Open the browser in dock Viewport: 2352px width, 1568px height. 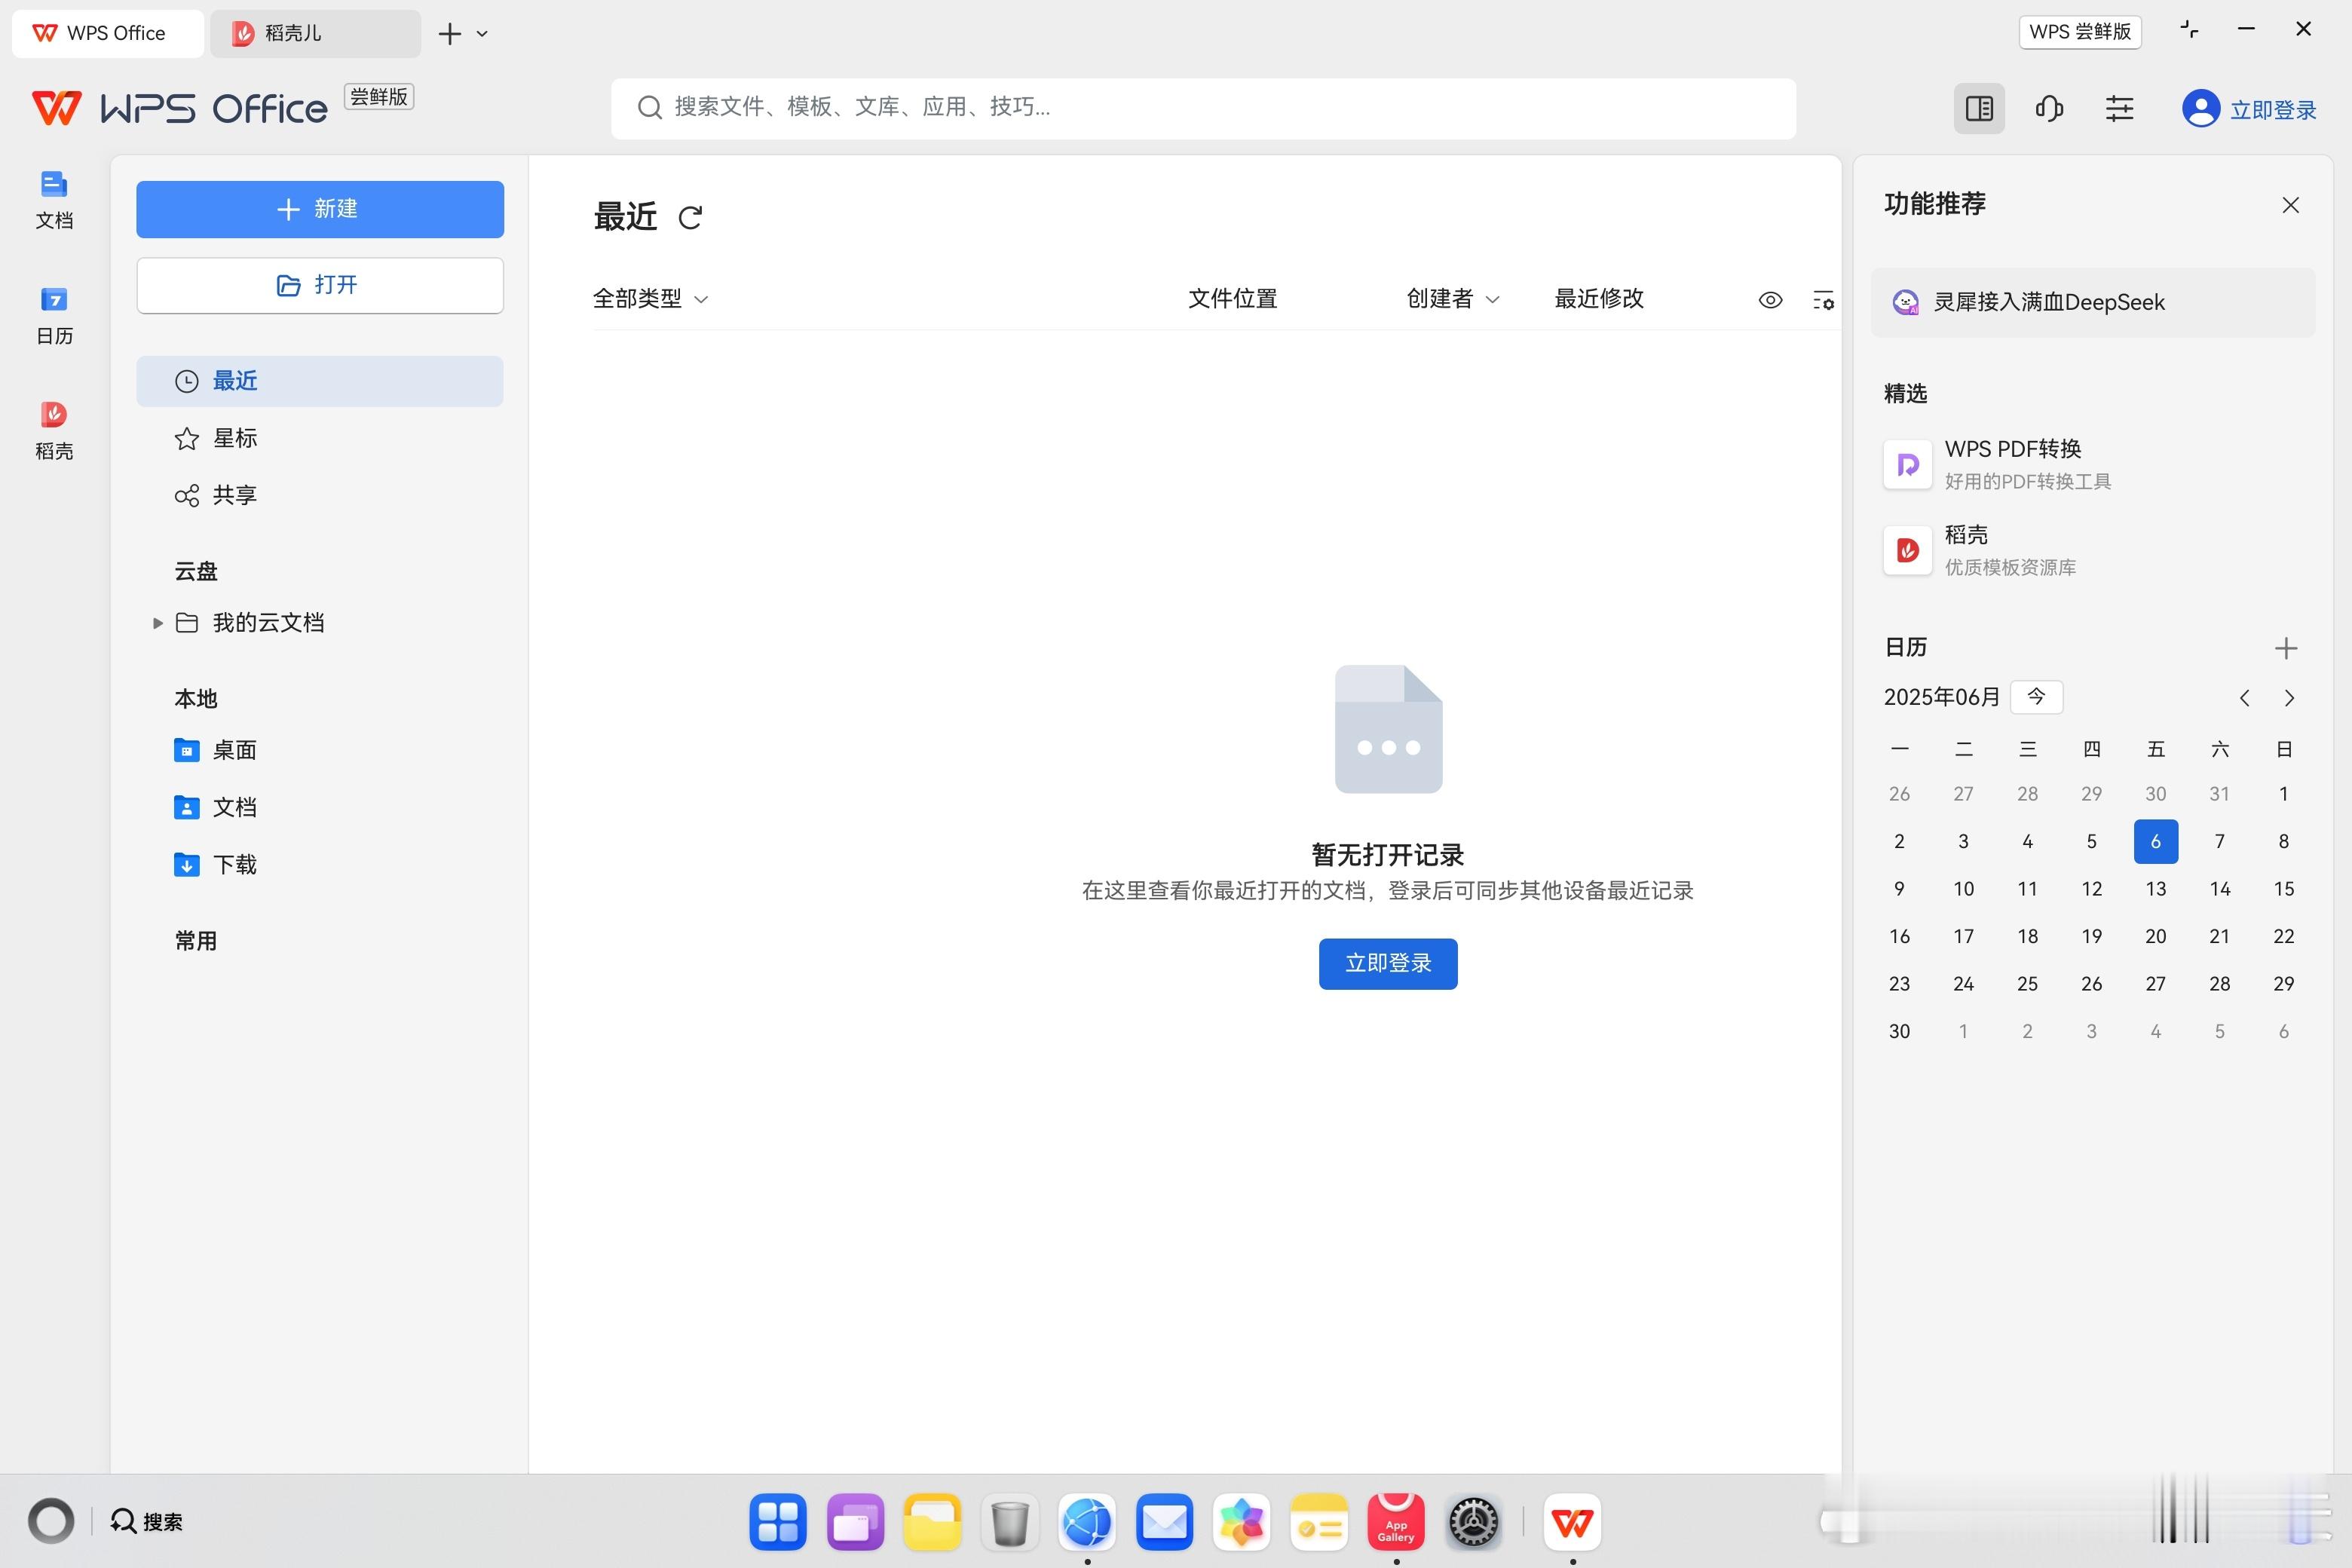tap(1087, 1522)
